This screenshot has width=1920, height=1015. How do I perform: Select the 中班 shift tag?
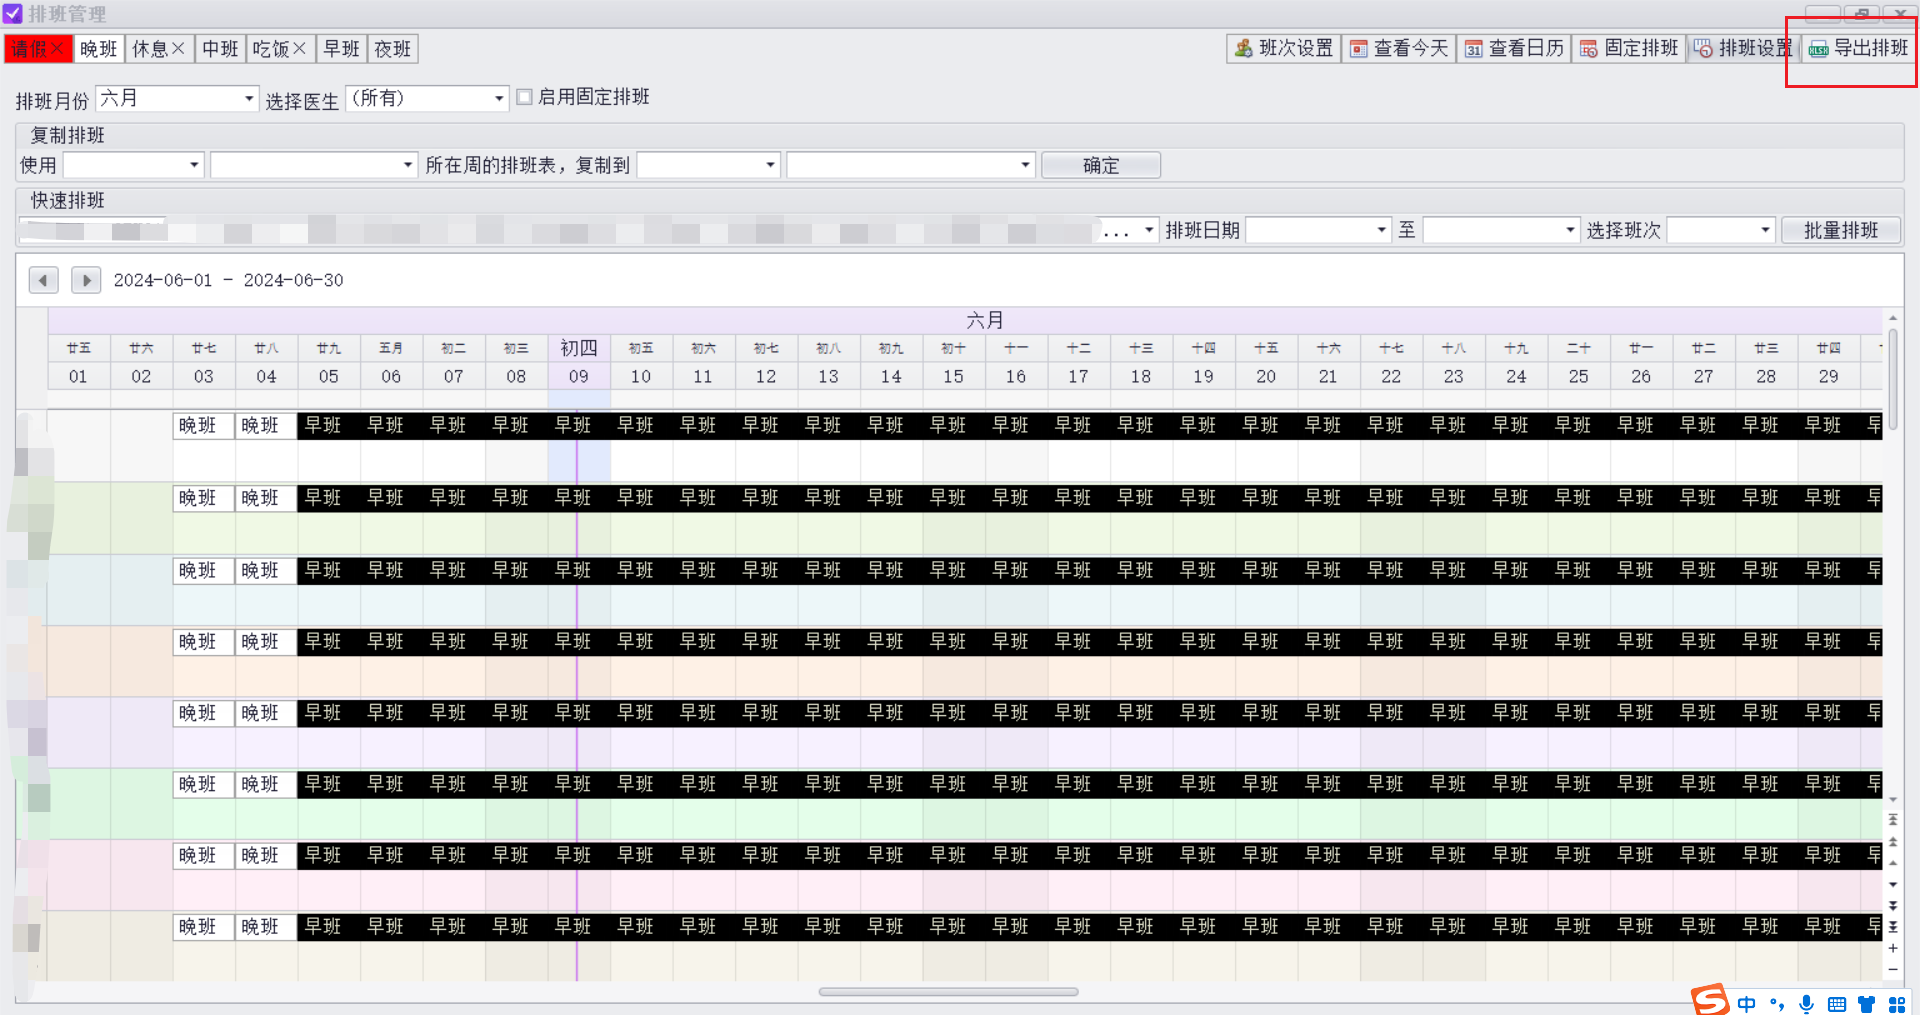[x=220, y=49]
